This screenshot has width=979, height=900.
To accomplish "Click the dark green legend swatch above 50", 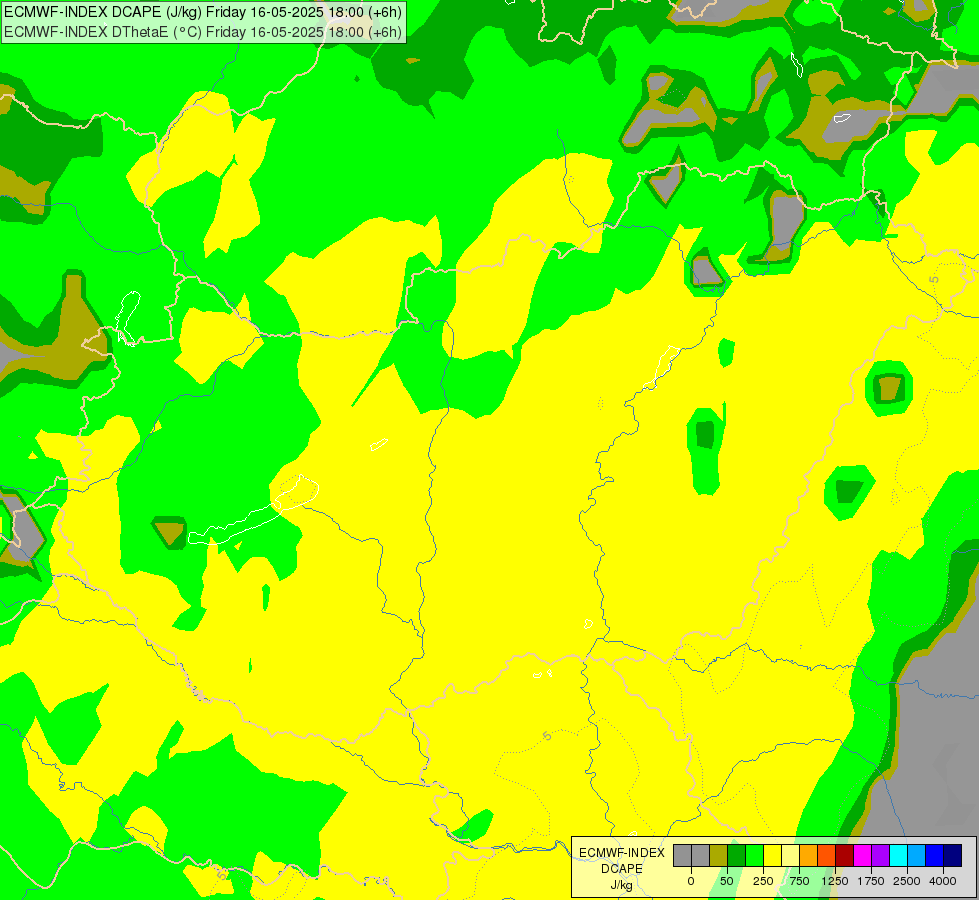I will pos(736,856).
